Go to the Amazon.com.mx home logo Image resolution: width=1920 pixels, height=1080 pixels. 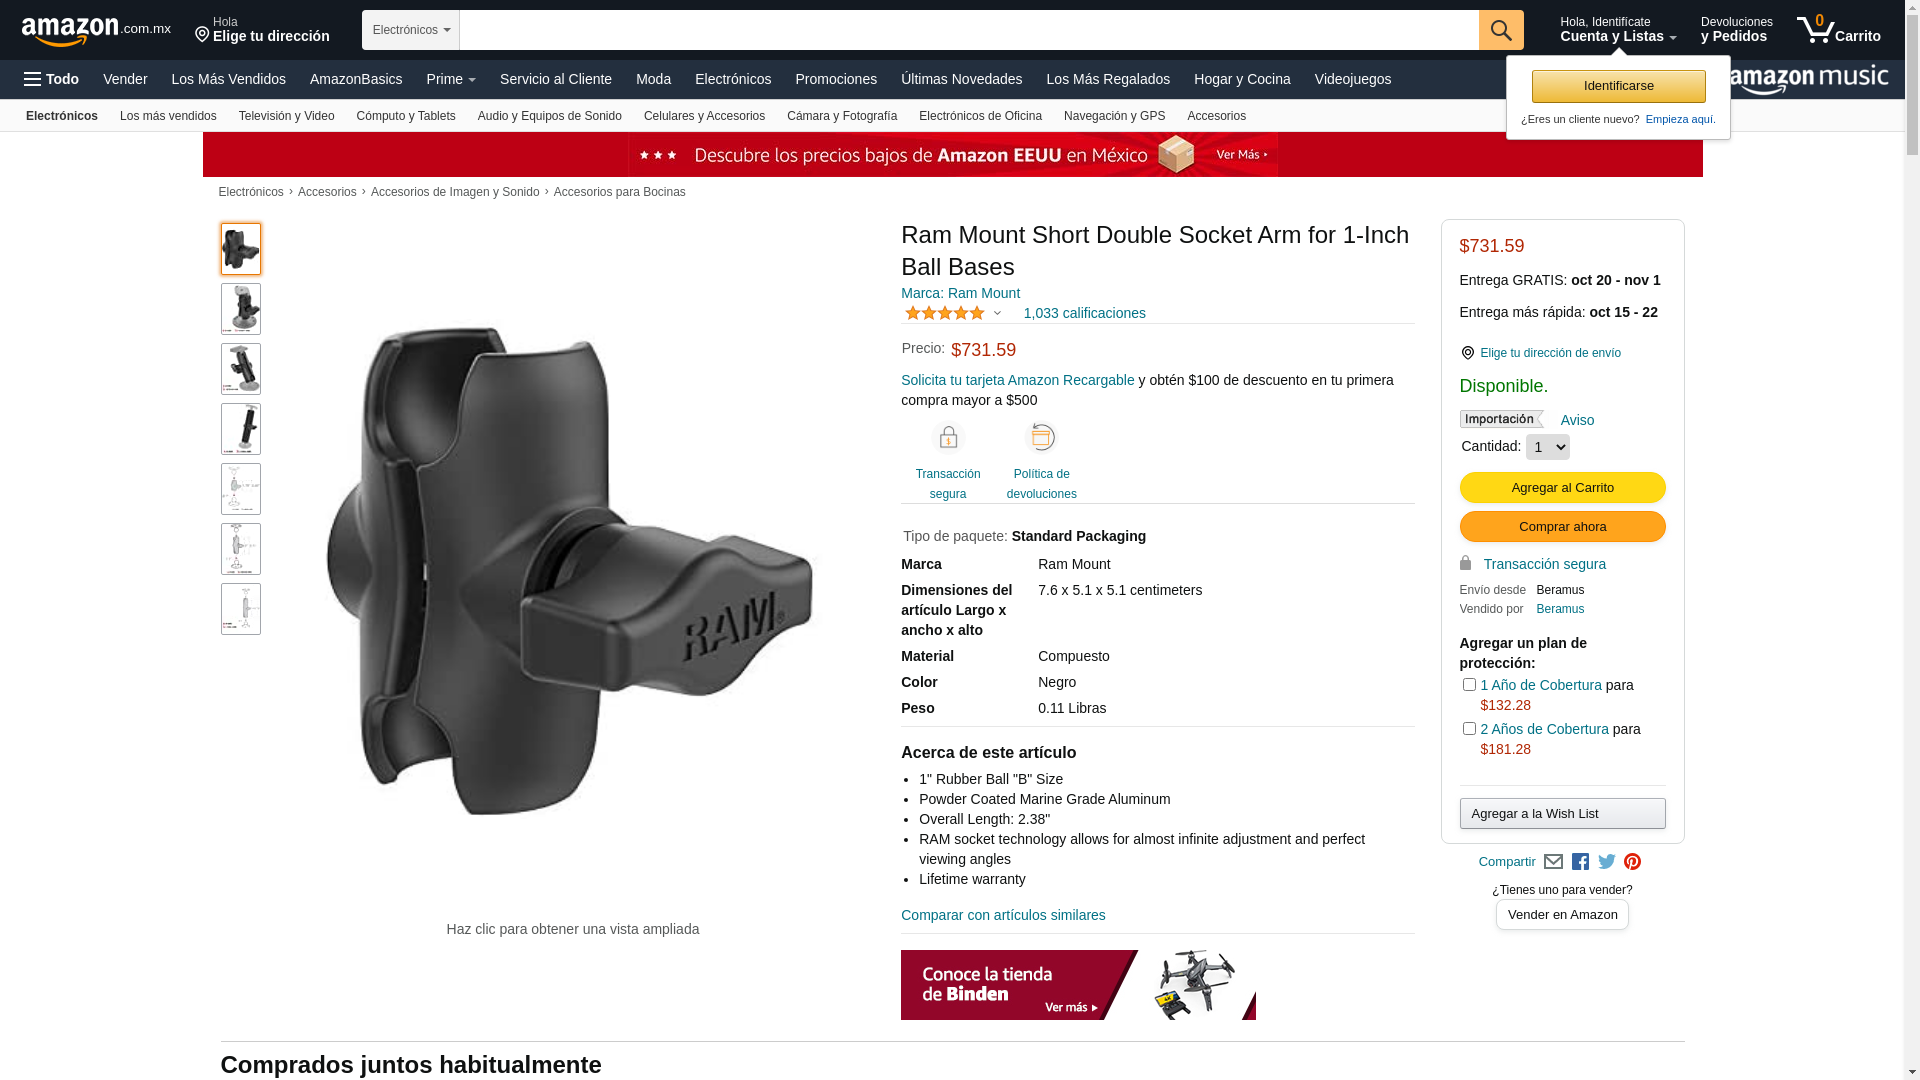click(x=96, y=31)
